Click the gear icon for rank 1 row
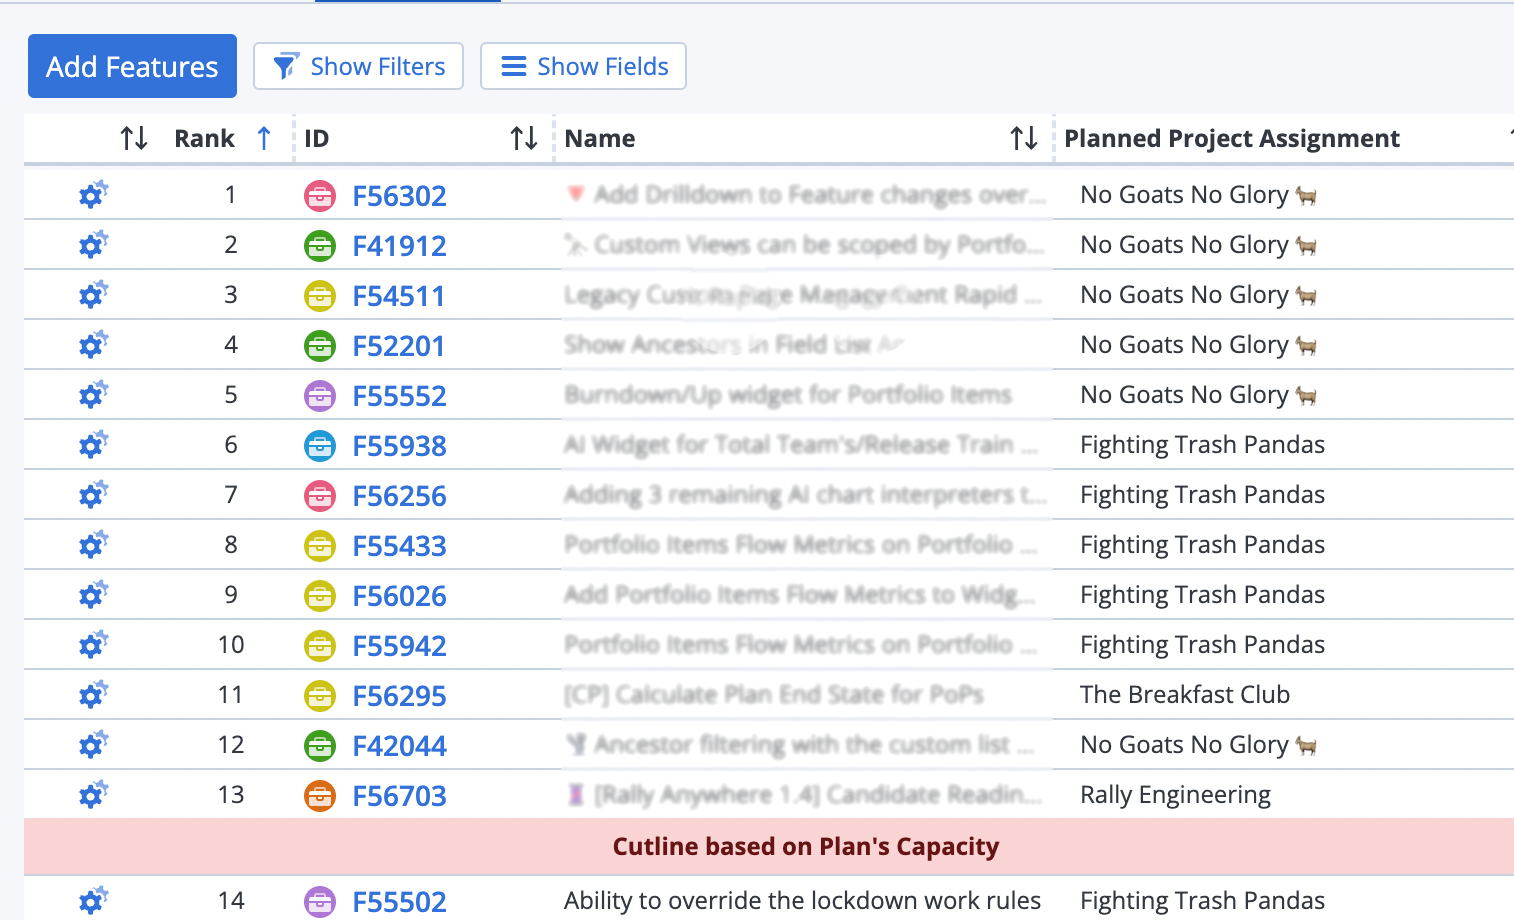 pyautogui.click(x=92, y=195)
